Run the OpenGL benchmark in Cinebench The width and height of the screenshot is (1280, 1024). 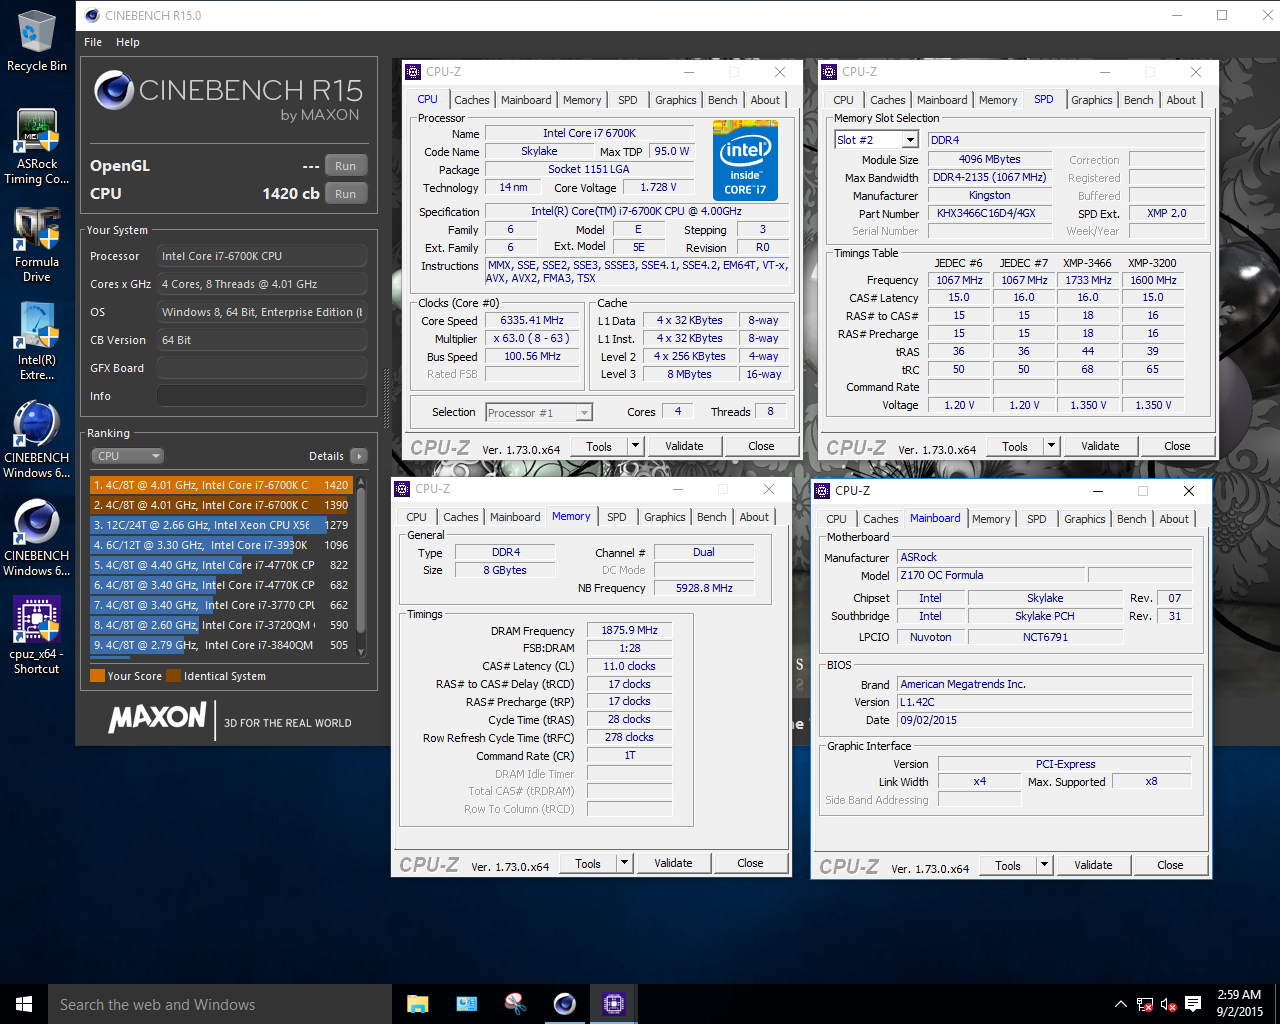[x=346, y=166]
